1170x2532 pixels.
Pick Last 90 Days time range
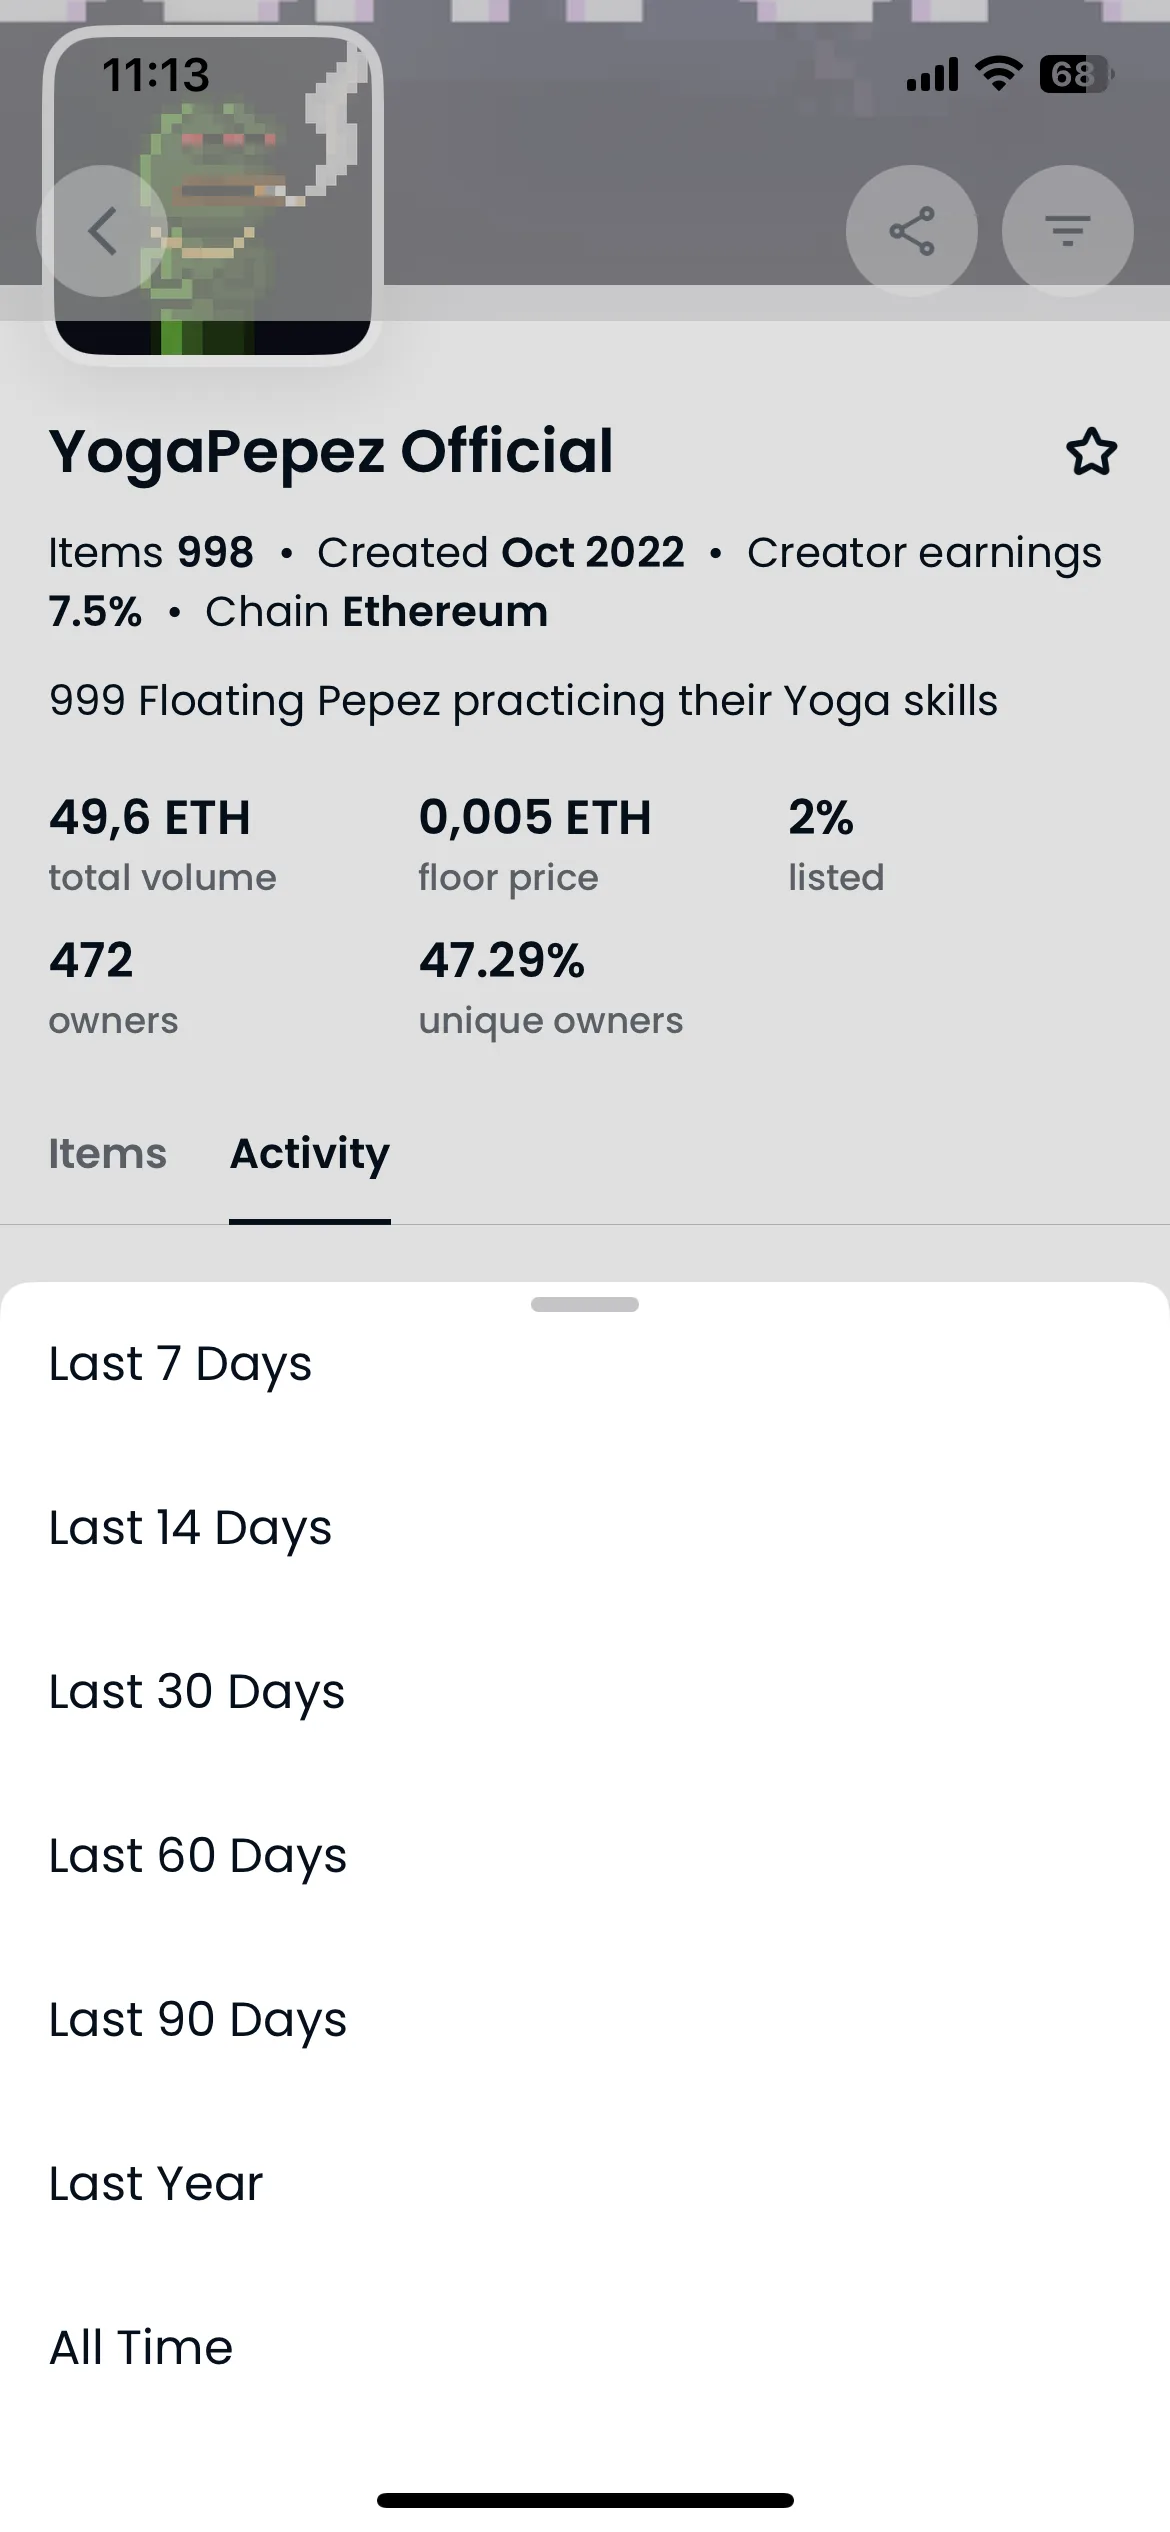point(585,2021)
